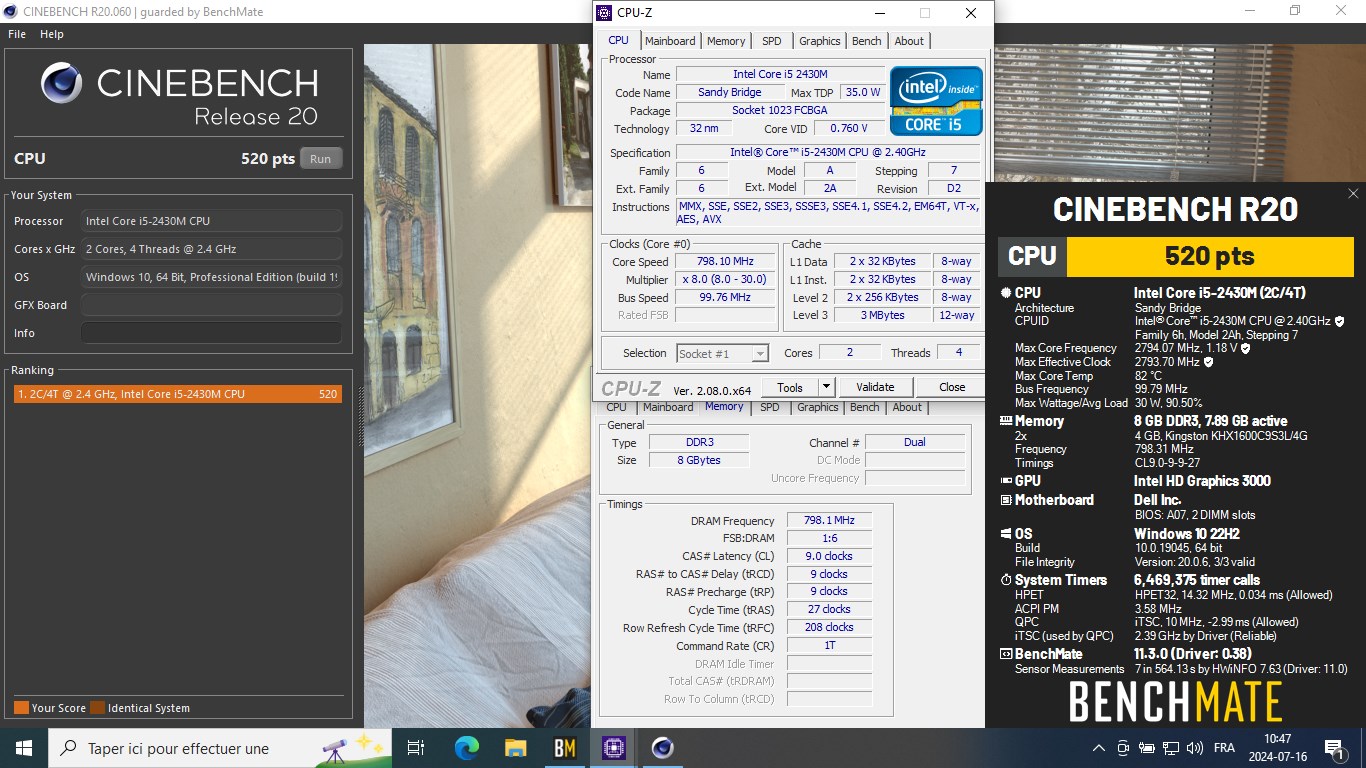
Task: Click the Tools button in CPU-Z
Action: point(790,387)
